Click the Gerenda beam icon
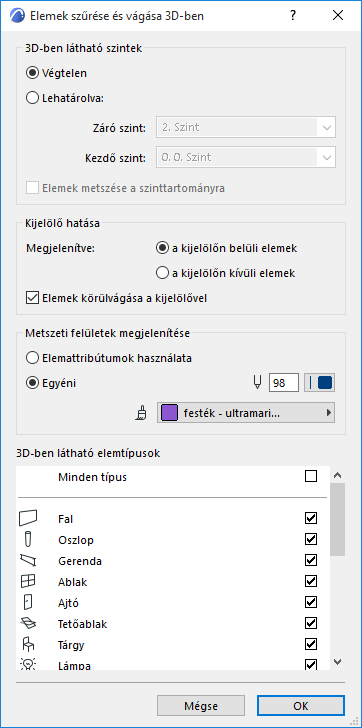 click(x=28, y=560)
